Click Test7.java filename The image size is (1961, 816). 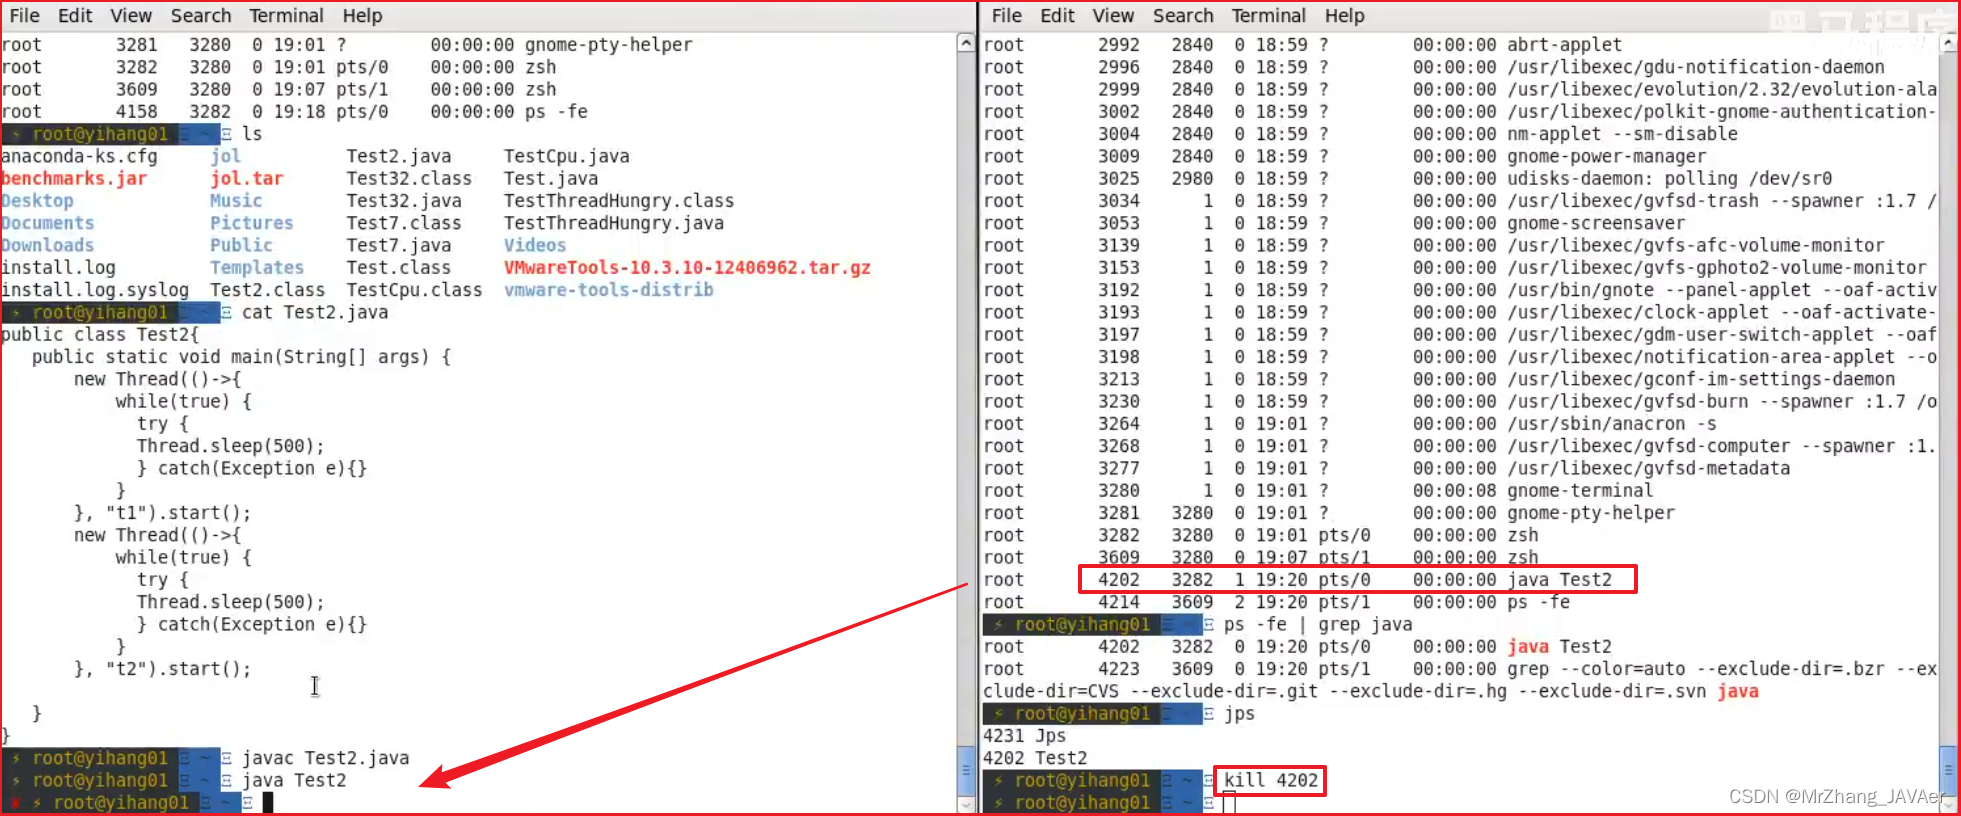pyautogui.click(x=399, y=245)
